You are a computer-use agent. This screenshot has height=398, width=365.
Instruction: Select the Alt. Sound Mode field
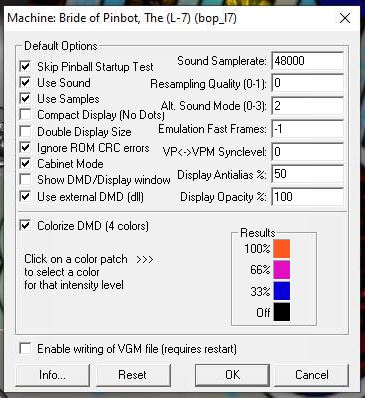pos(308,106)
